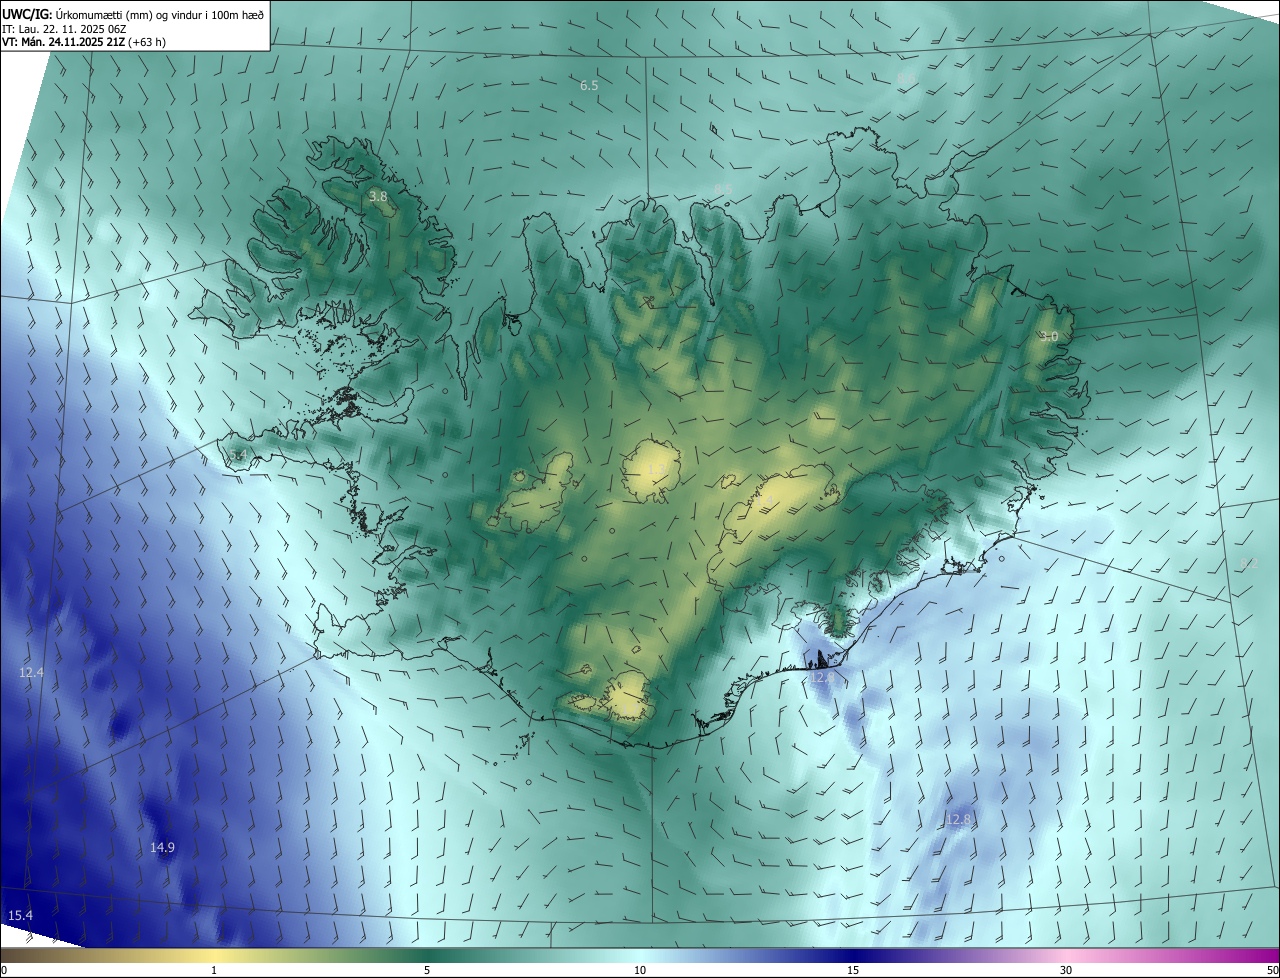
Task: Click the UWC/IG Úrkomumætti title line
Action: click(x=133, y=14)
